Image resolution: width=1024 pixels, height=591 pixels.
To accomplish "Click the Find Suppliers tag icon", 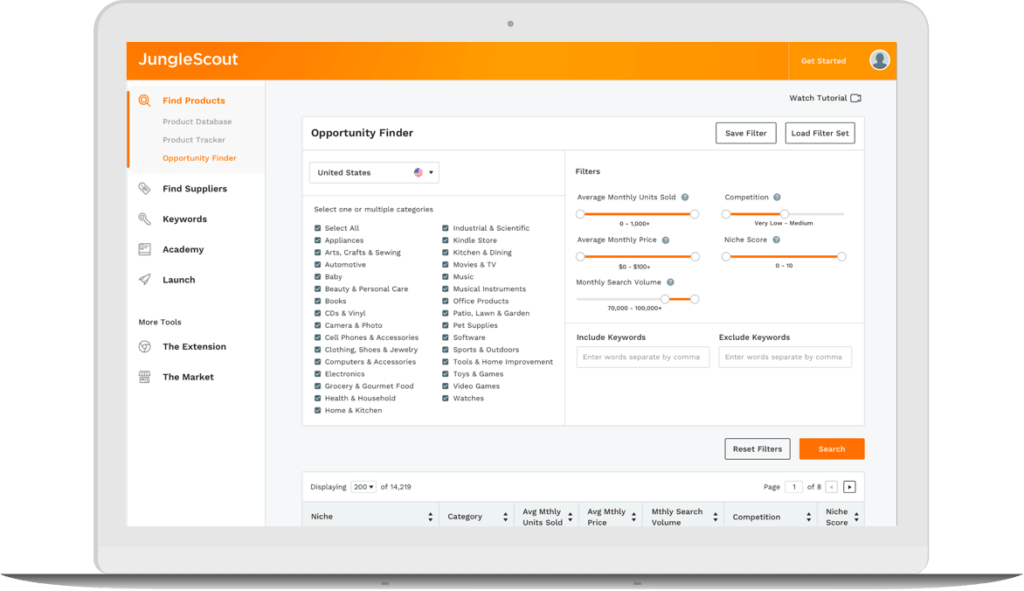I will 144,189.
